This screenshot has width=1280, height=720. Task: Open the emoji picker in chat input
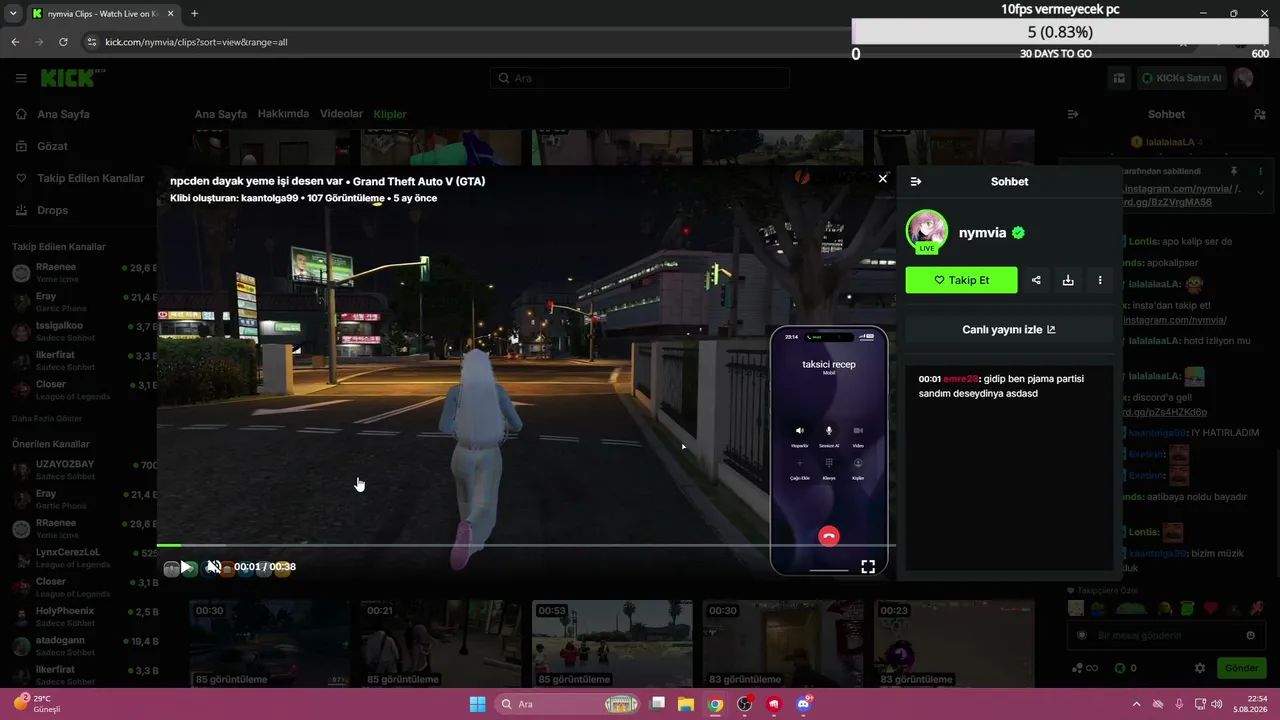[1250, 635]
